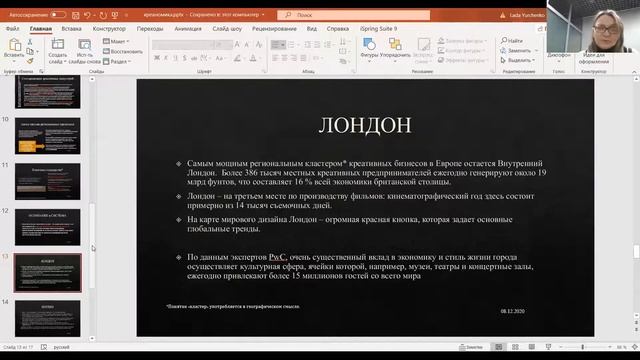Click Найти find button
The image size is (640, 360).
tap(512, 40)
